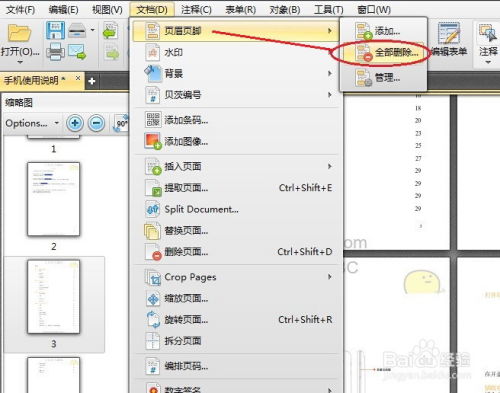The width and height of the screenshot is (500, 393).
Task: Open the 对象(B) menu
Action: pos(285,10)
